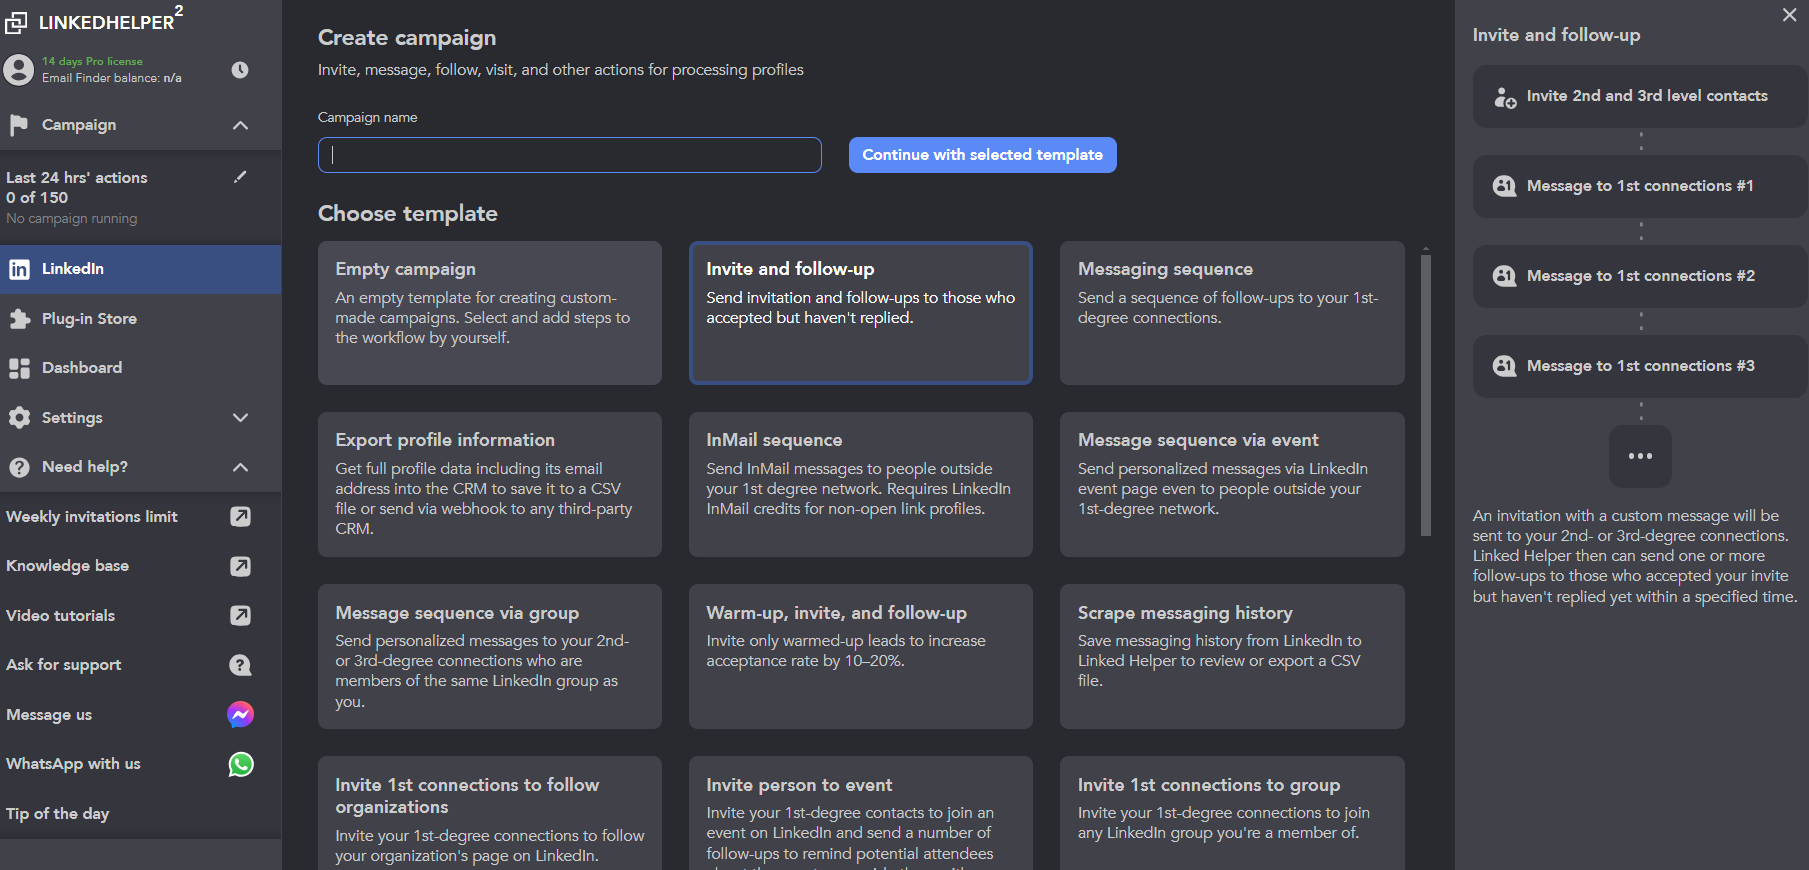Expand the Settings section chevron
The image size is (1809, 870).
pyautogui.click(x=240, y=418)
